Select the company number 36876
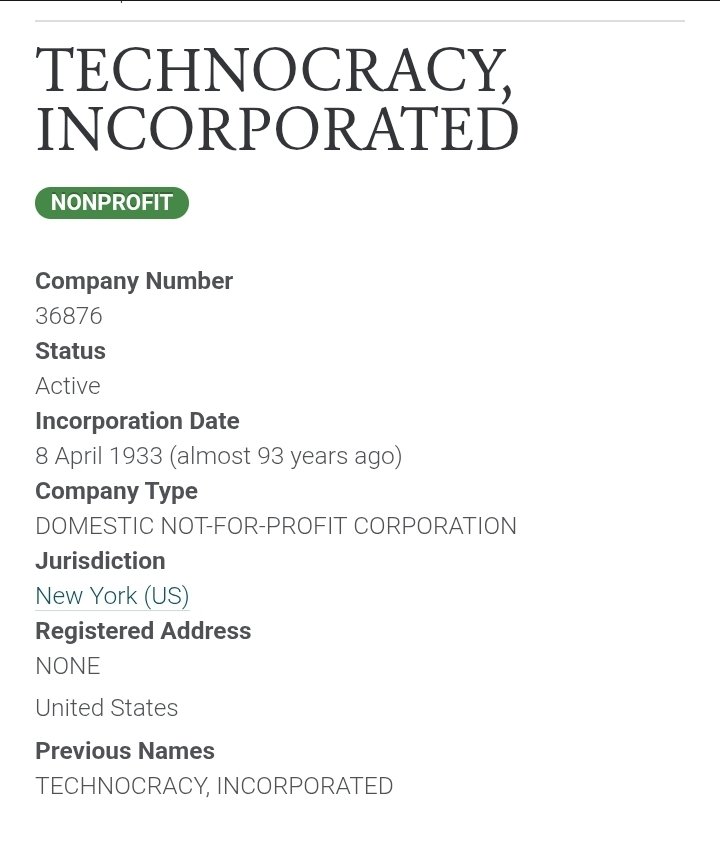The image size is (720, 841). [69, 316]
